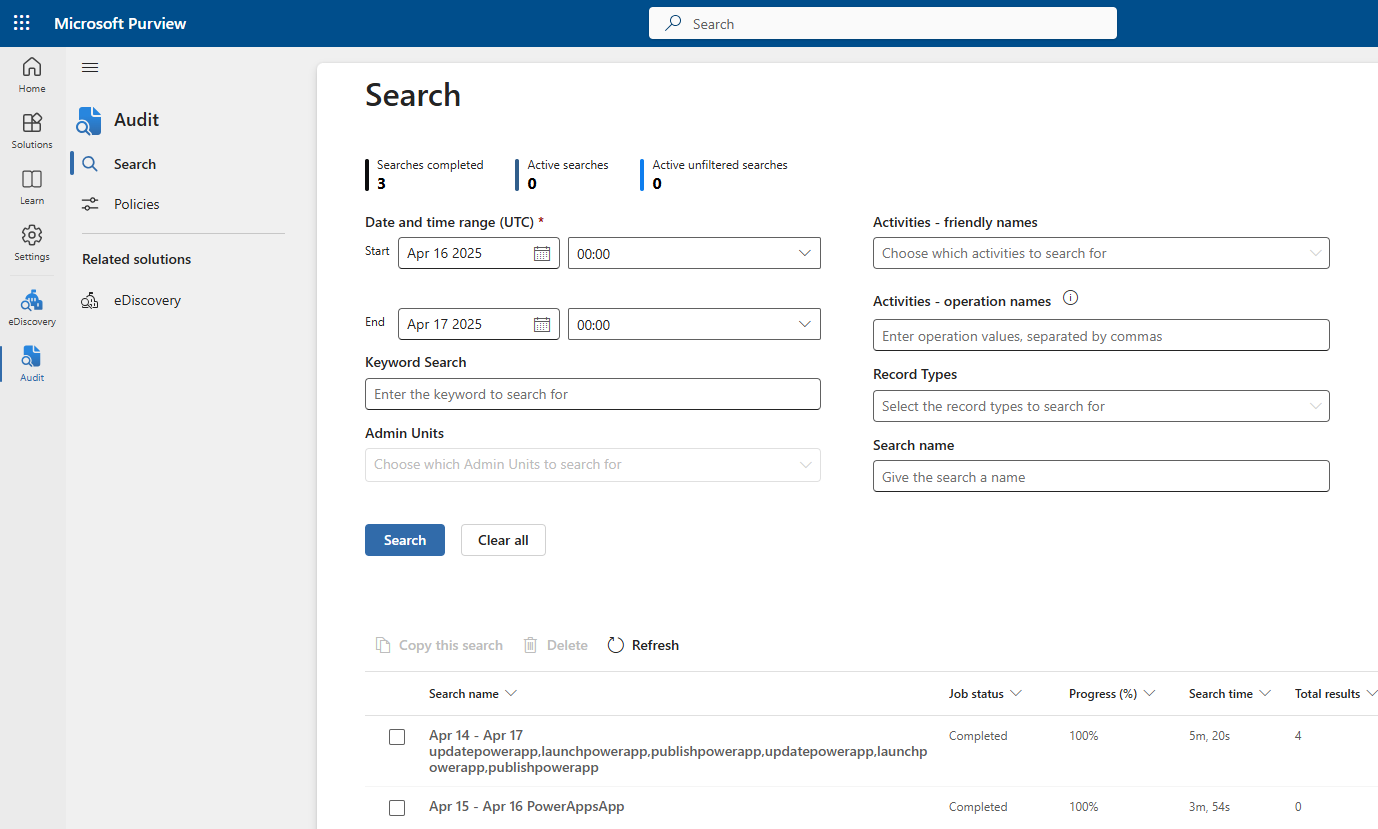This screenshot has height=829, width=1378.
Task: Open Policies in the Audit menu
Action: tap(136, 204)
